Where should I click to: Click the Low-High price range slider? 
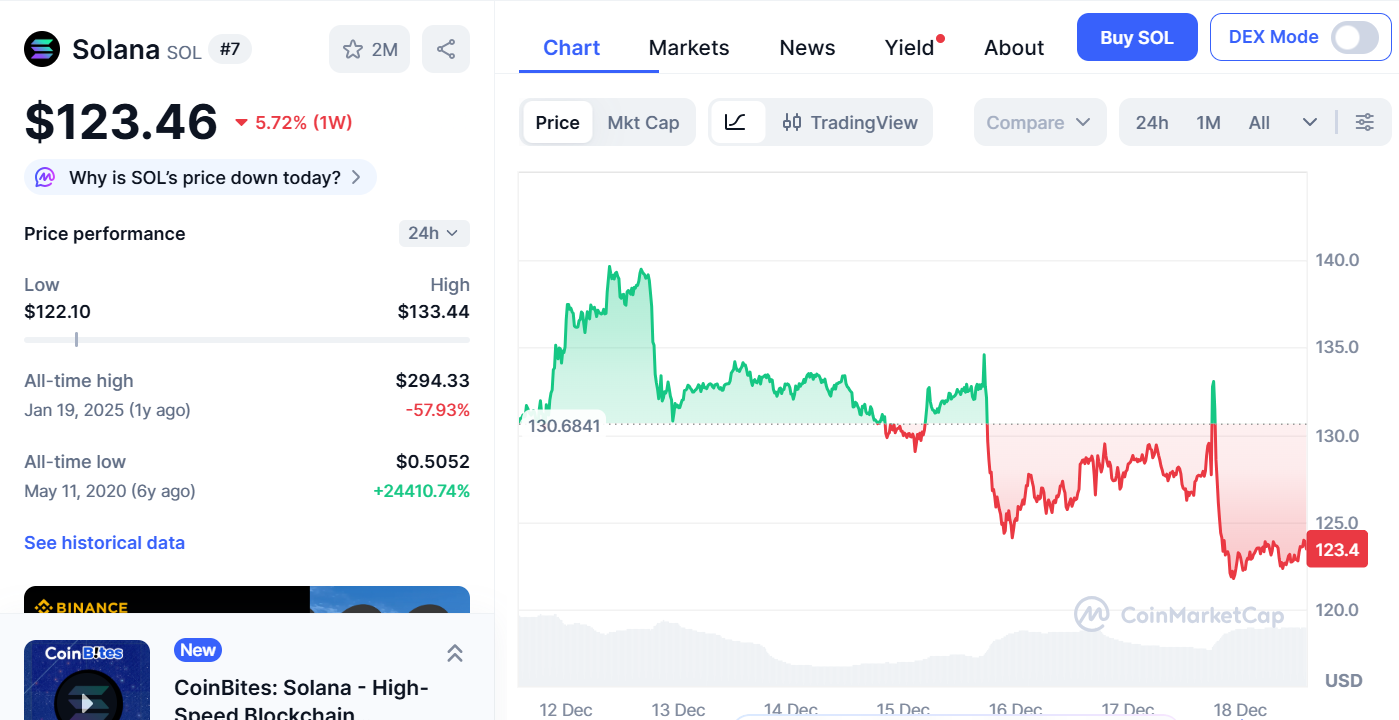246,340
